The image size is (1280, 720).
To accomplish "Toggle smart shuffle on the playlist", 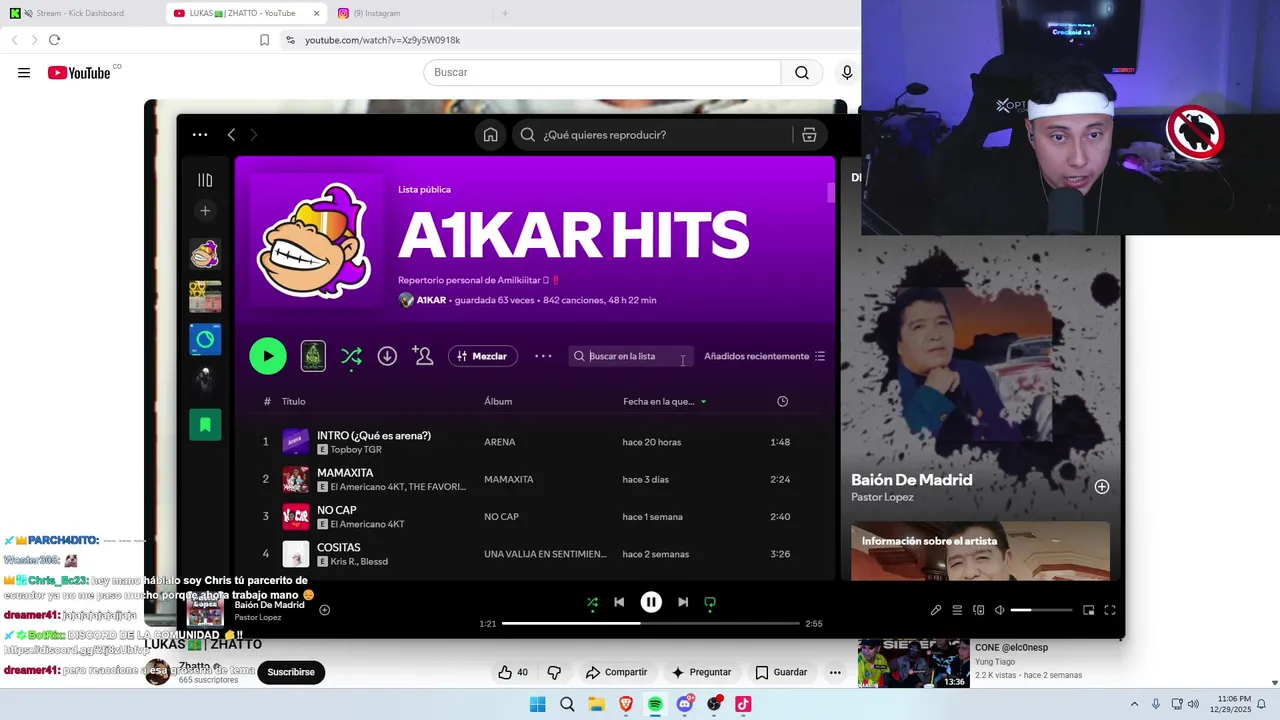I will click(x=351, y=356).
